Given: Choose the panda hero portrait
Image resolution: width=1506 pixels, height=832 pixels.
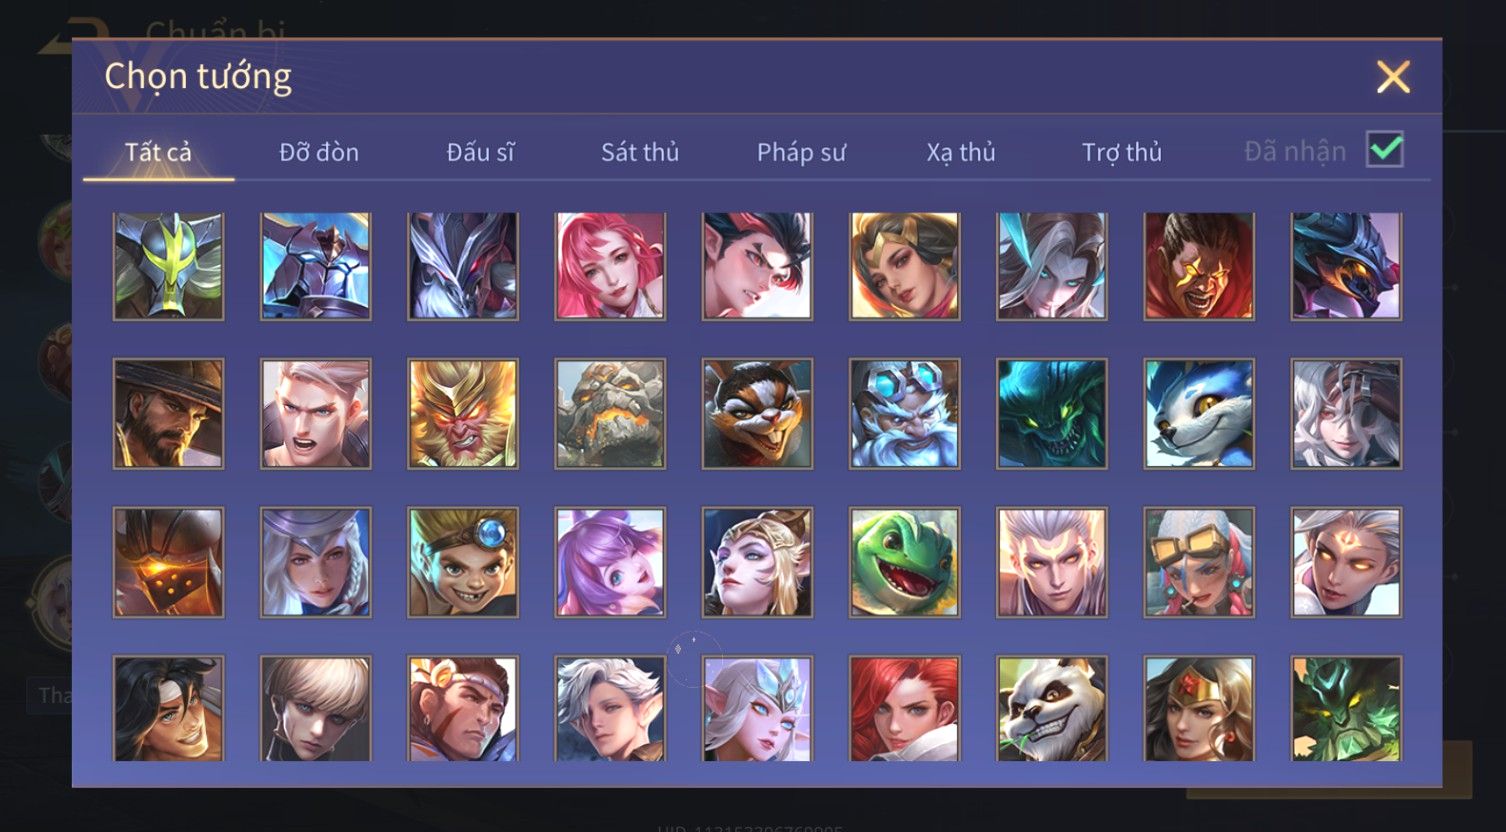Looking at the screenshot, I should tap(1052, 709).
